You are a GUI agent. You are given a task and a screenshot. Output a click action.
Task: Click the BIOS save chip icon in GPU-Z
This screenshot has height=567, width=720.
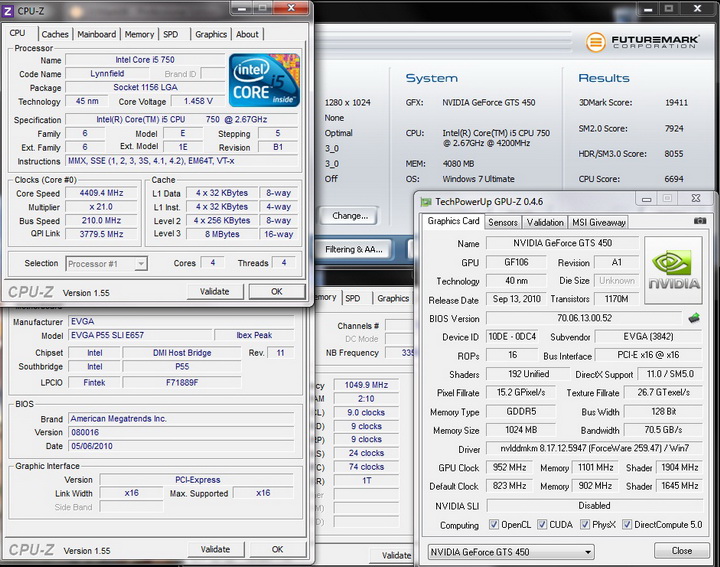tap(694, 317)
